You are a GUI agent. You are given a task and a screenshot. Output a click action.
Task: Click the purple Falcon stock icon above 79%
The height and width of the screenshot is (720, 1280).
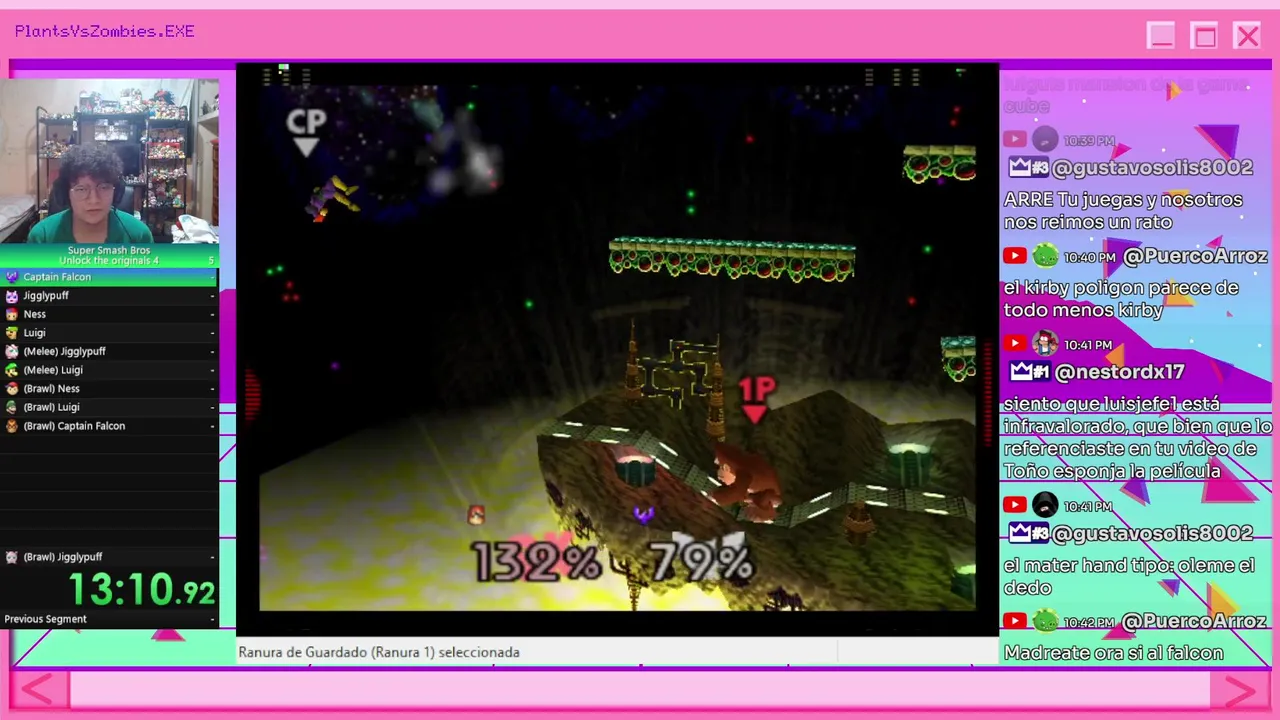click(x=643, y=514)
